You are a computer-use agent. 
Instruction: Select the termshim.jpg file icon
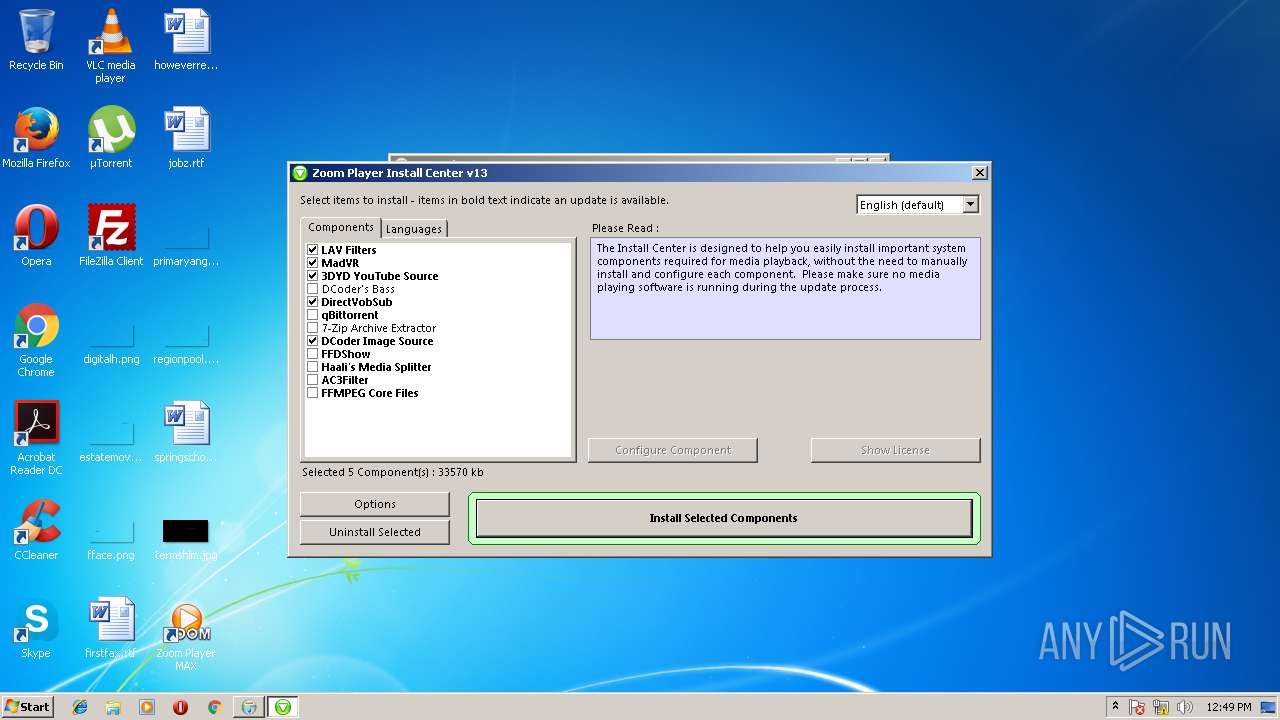point(186,536)
